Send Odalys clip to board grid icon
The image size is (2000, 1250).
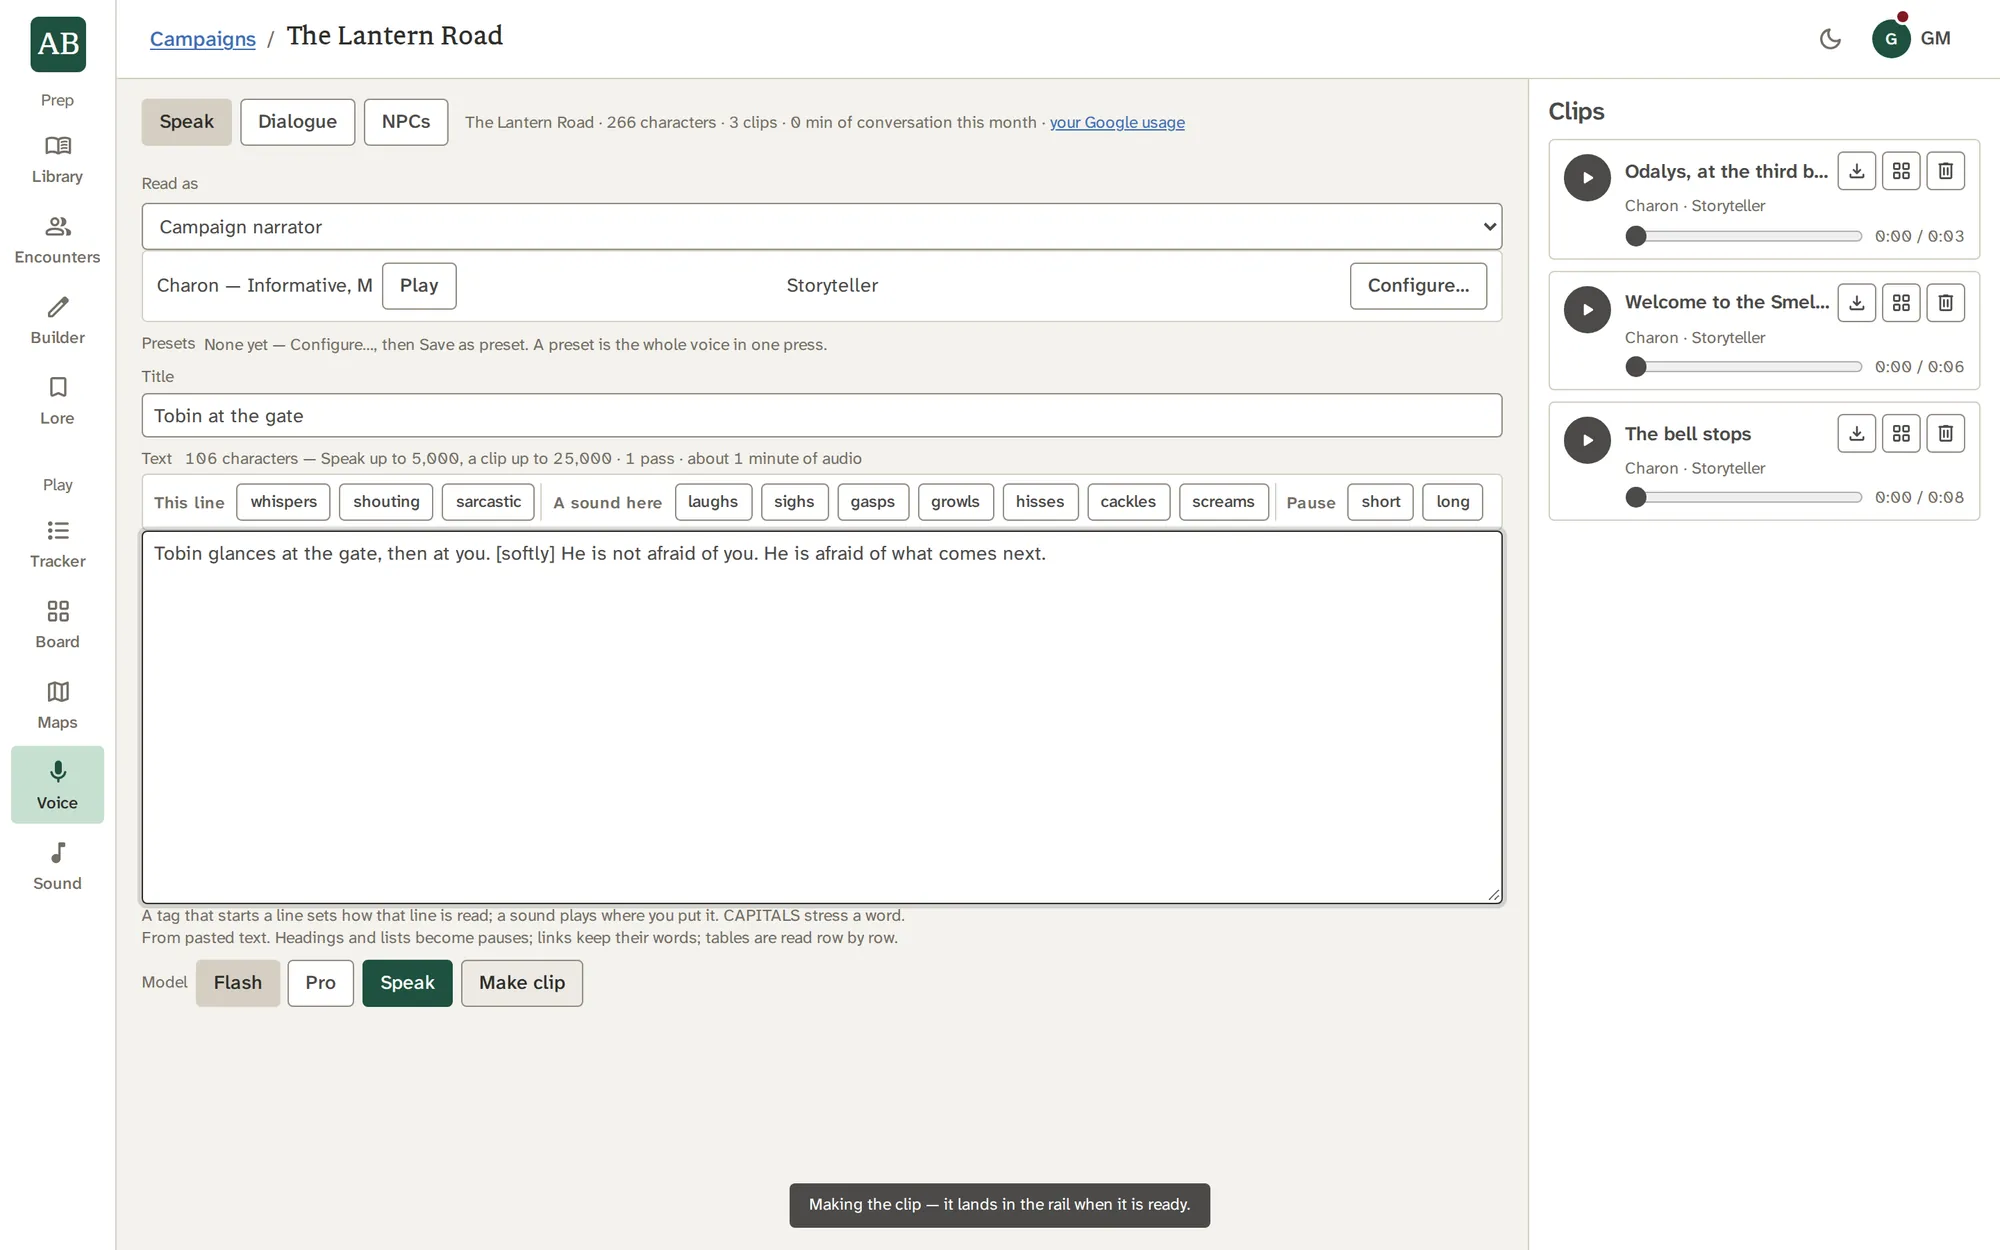tap(1901, 171)
